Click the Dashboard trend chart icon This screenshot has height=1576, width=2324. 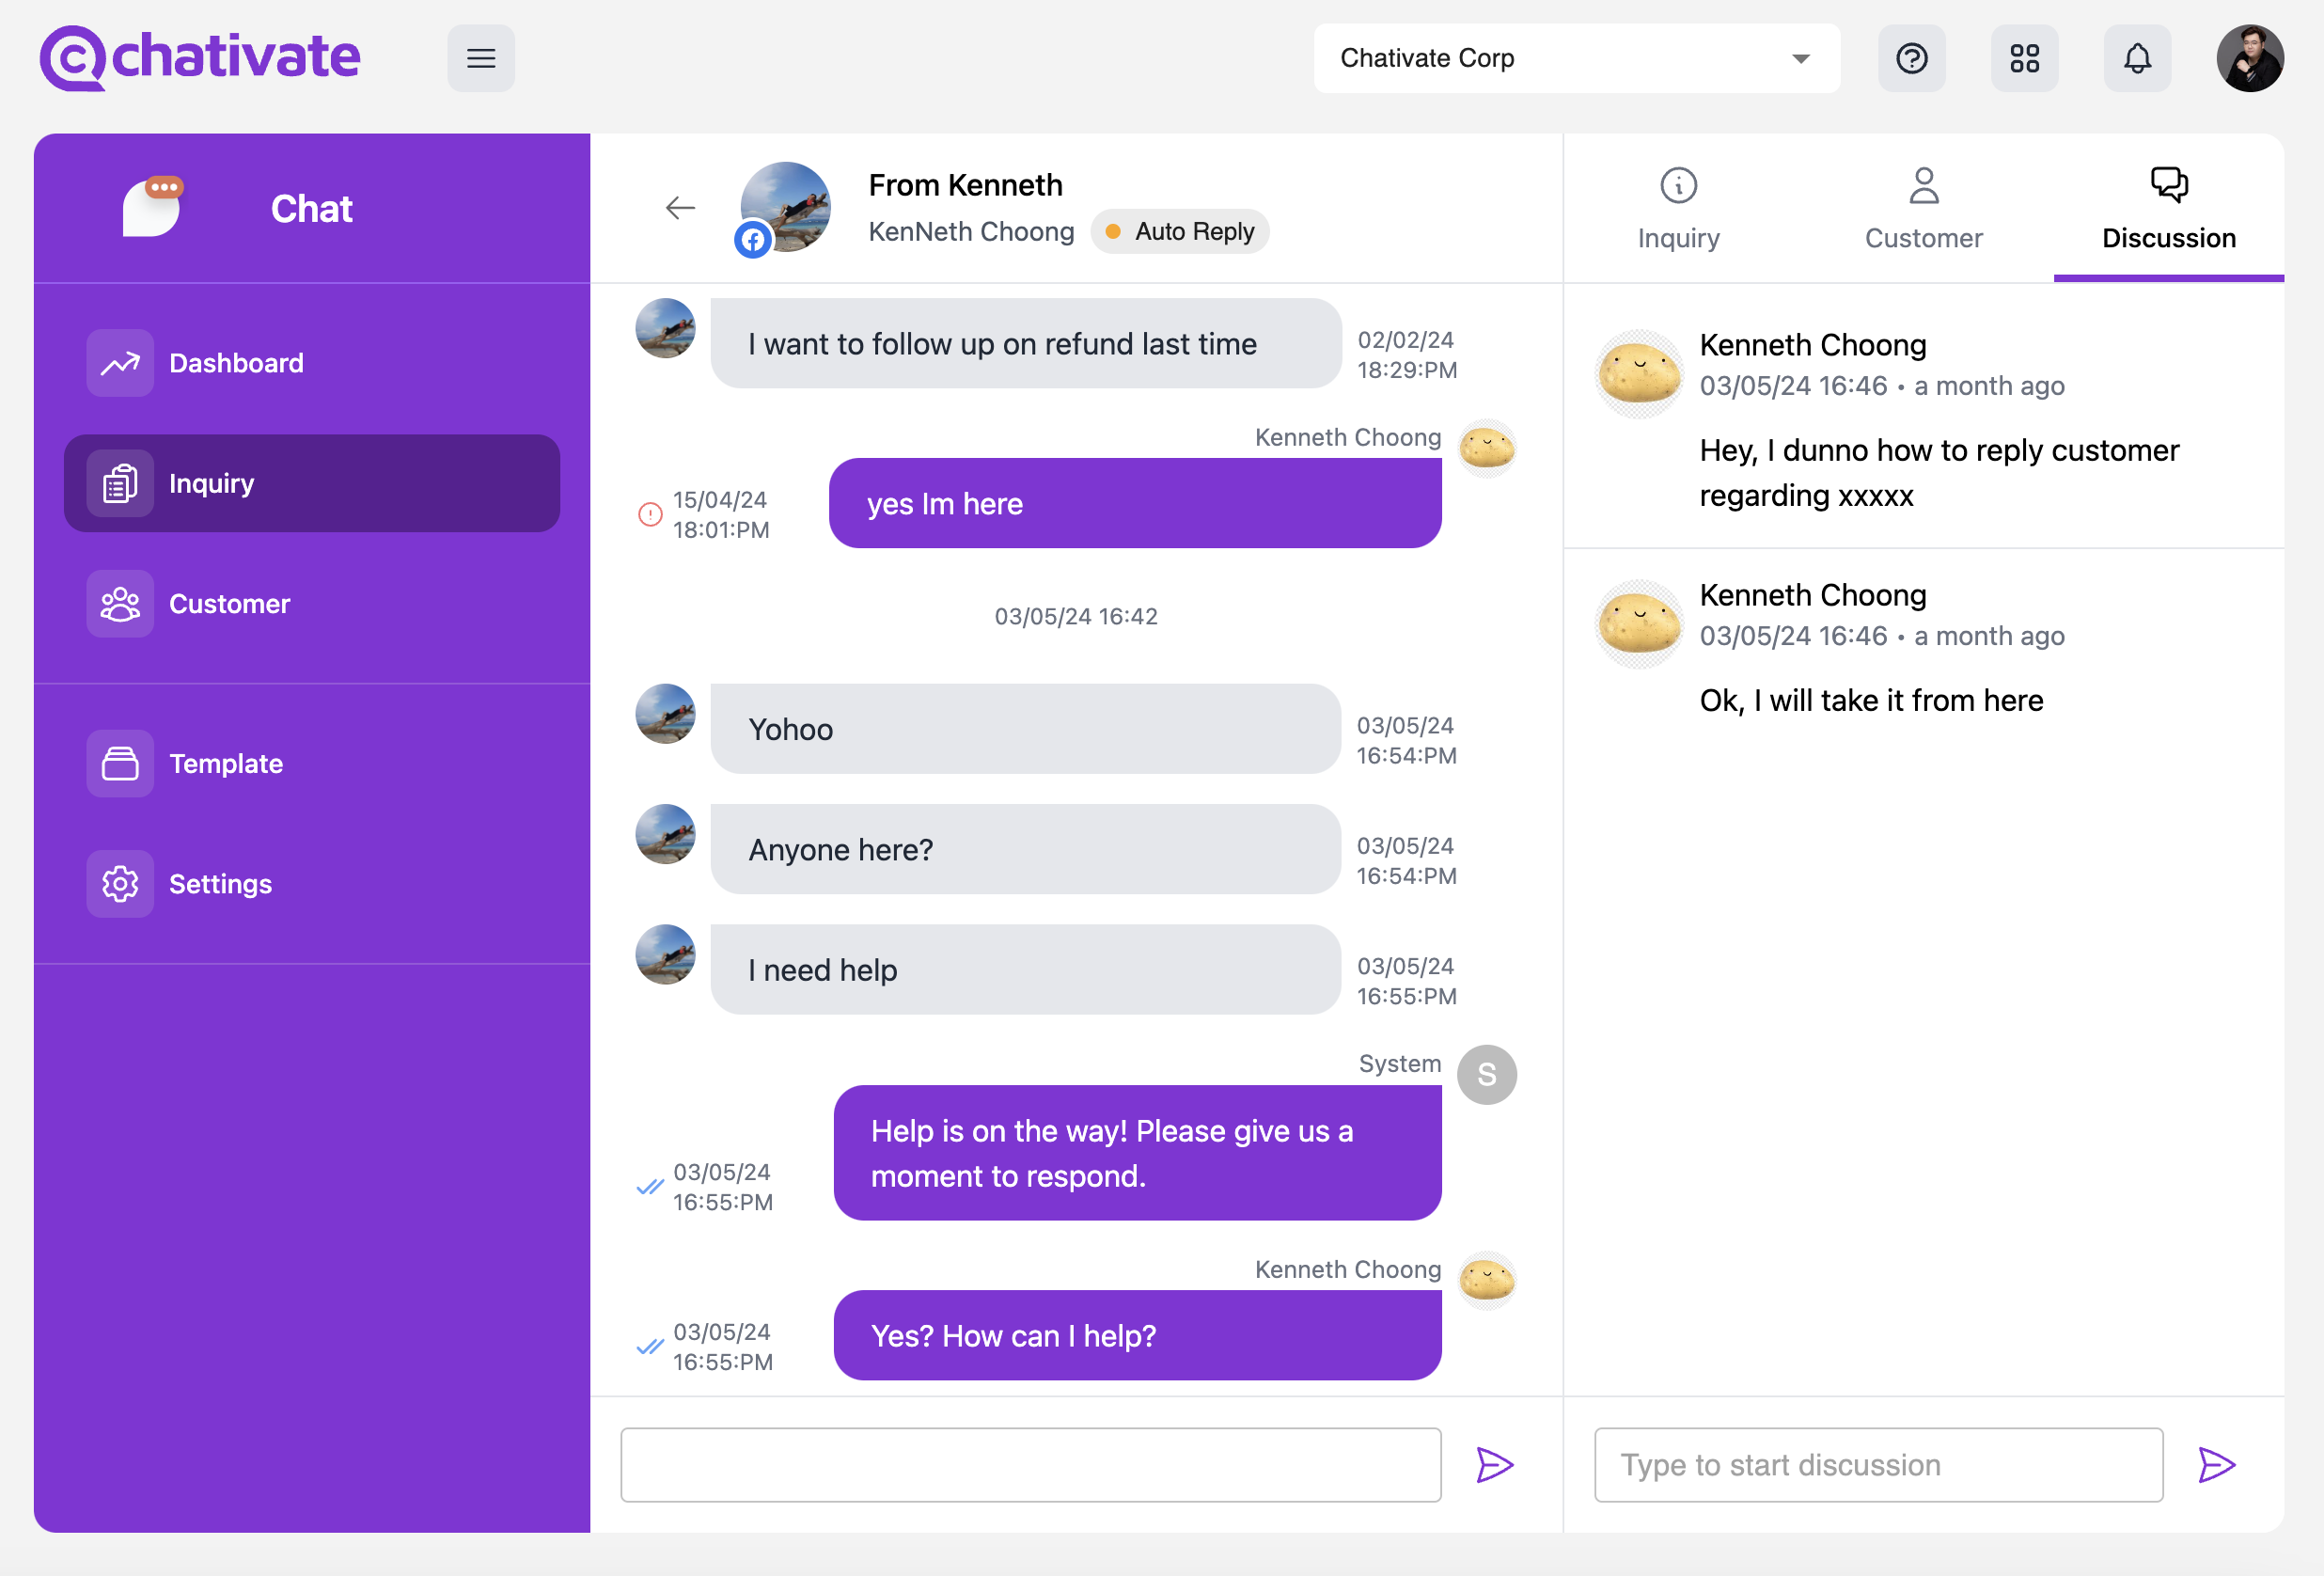[x=120, y=363]
